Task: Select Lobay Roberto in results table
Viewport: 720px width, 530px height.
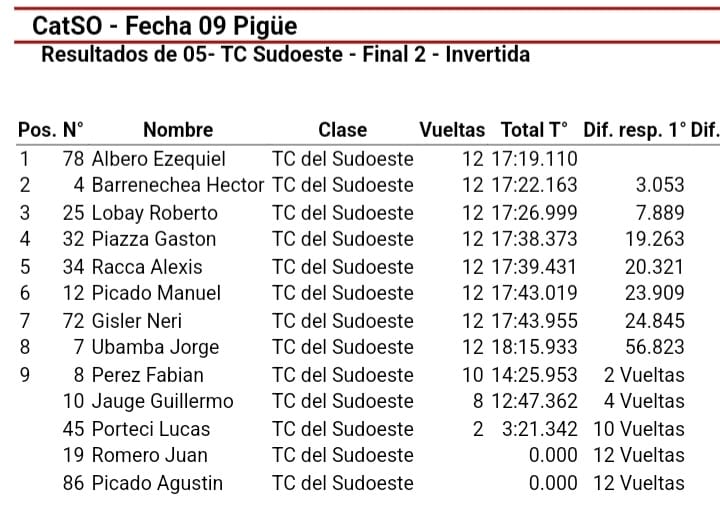Action: [x=155, y=213]
